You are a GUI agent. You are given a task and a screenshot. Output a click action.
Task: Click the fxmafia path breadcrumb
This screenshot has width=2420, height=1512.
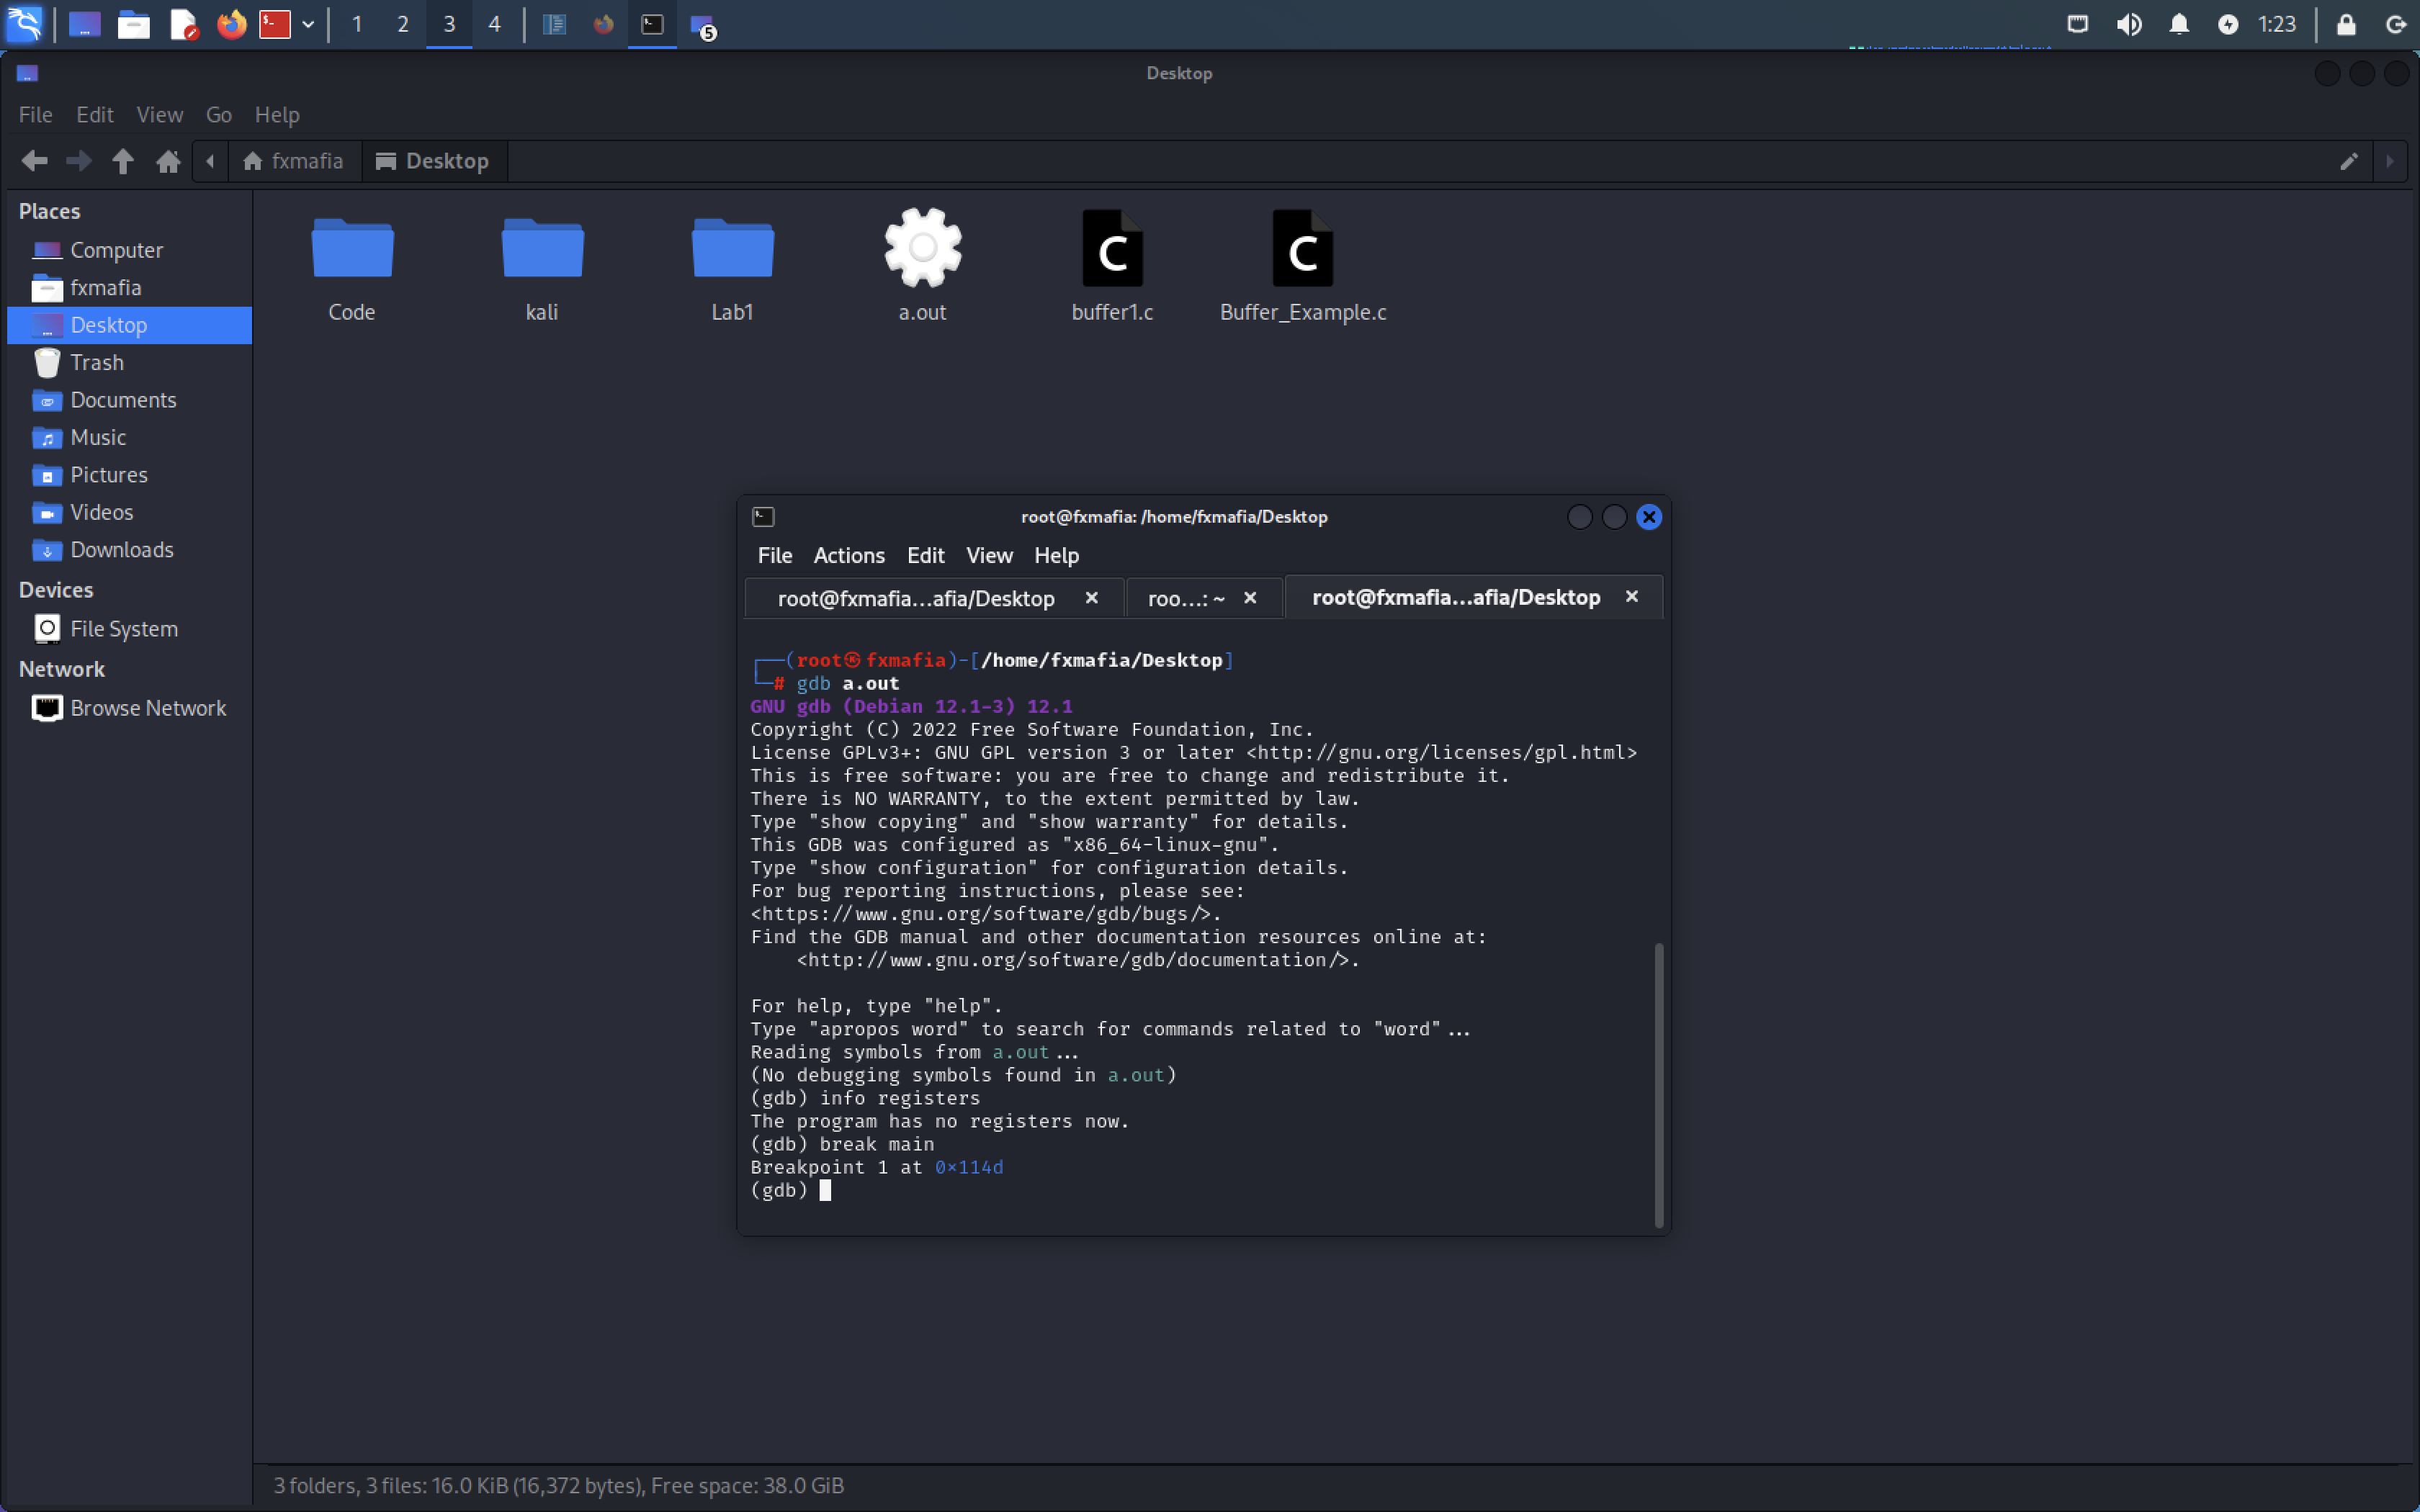pos(294,161)
